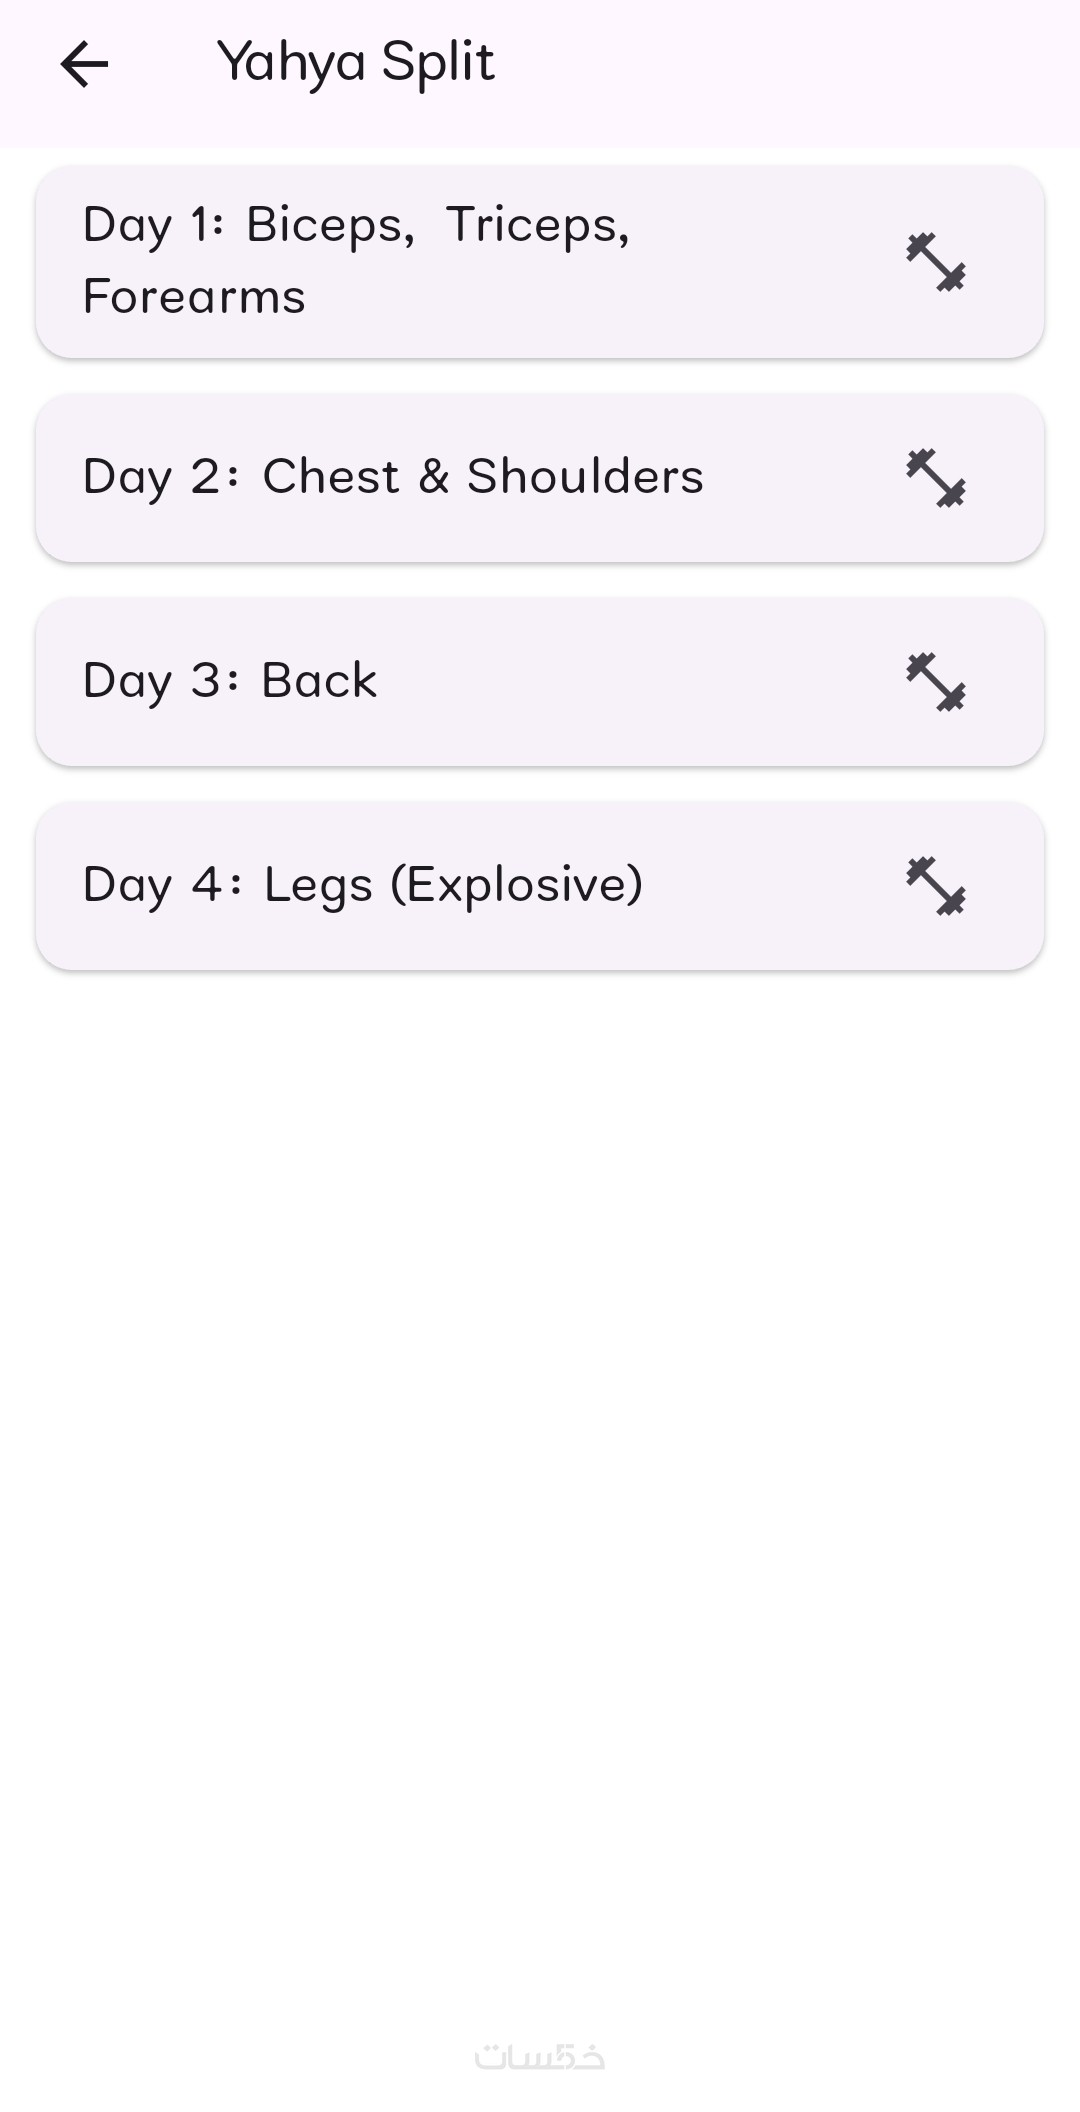Tap the dumbbell icon on Legs (Explosive) card
This screenshot has height=2112, width=1080.
pos(936,886)
